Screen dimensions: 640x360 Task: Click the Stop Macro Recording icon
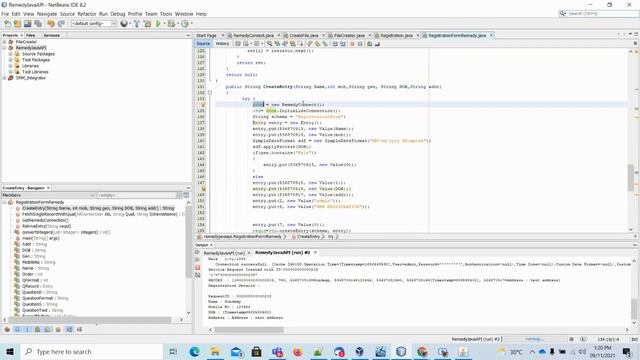[360, 44]
